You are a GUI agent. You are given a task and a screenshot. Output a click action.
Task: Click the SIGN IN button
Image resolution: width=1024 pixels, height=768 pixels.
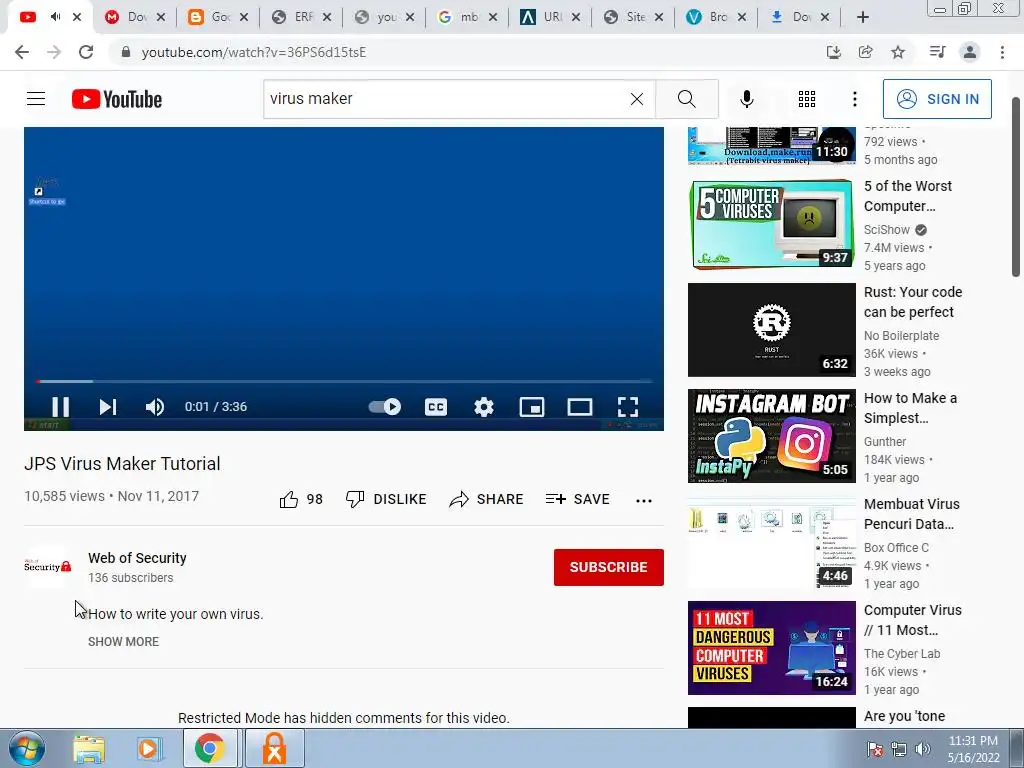pos(937,99)
